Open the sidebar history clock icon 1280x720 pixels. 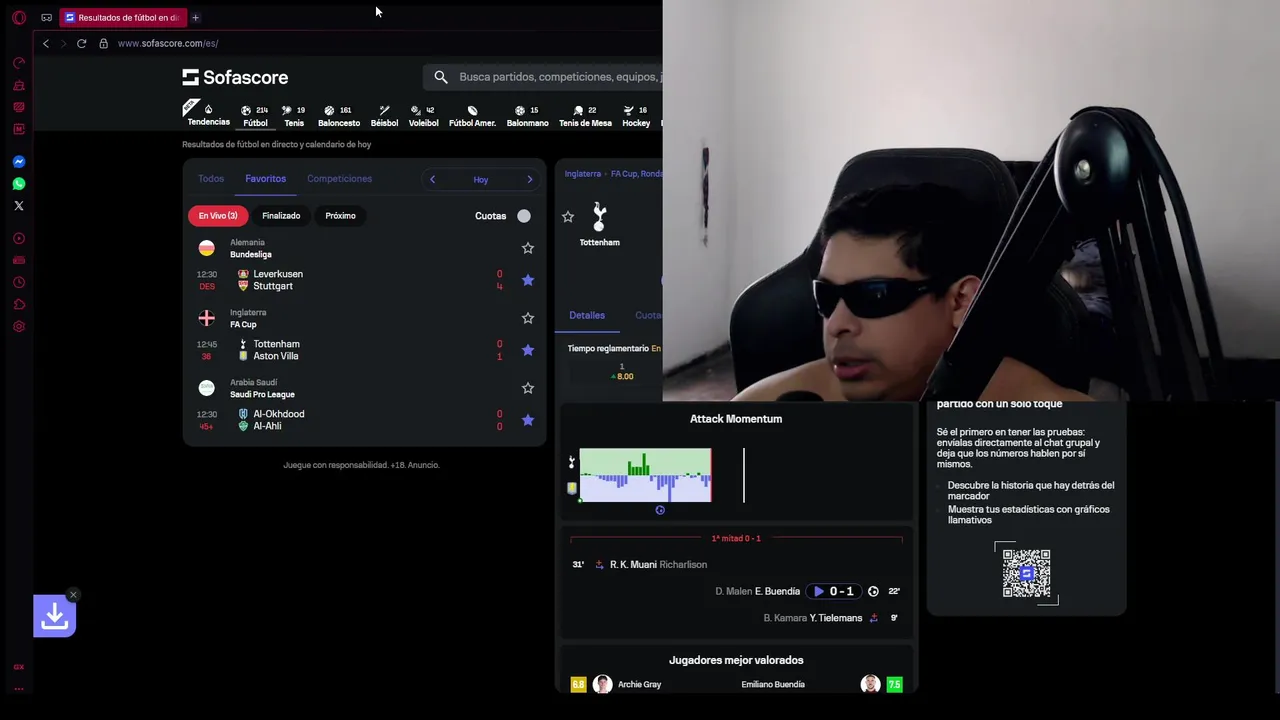click(x=19, y=283)
